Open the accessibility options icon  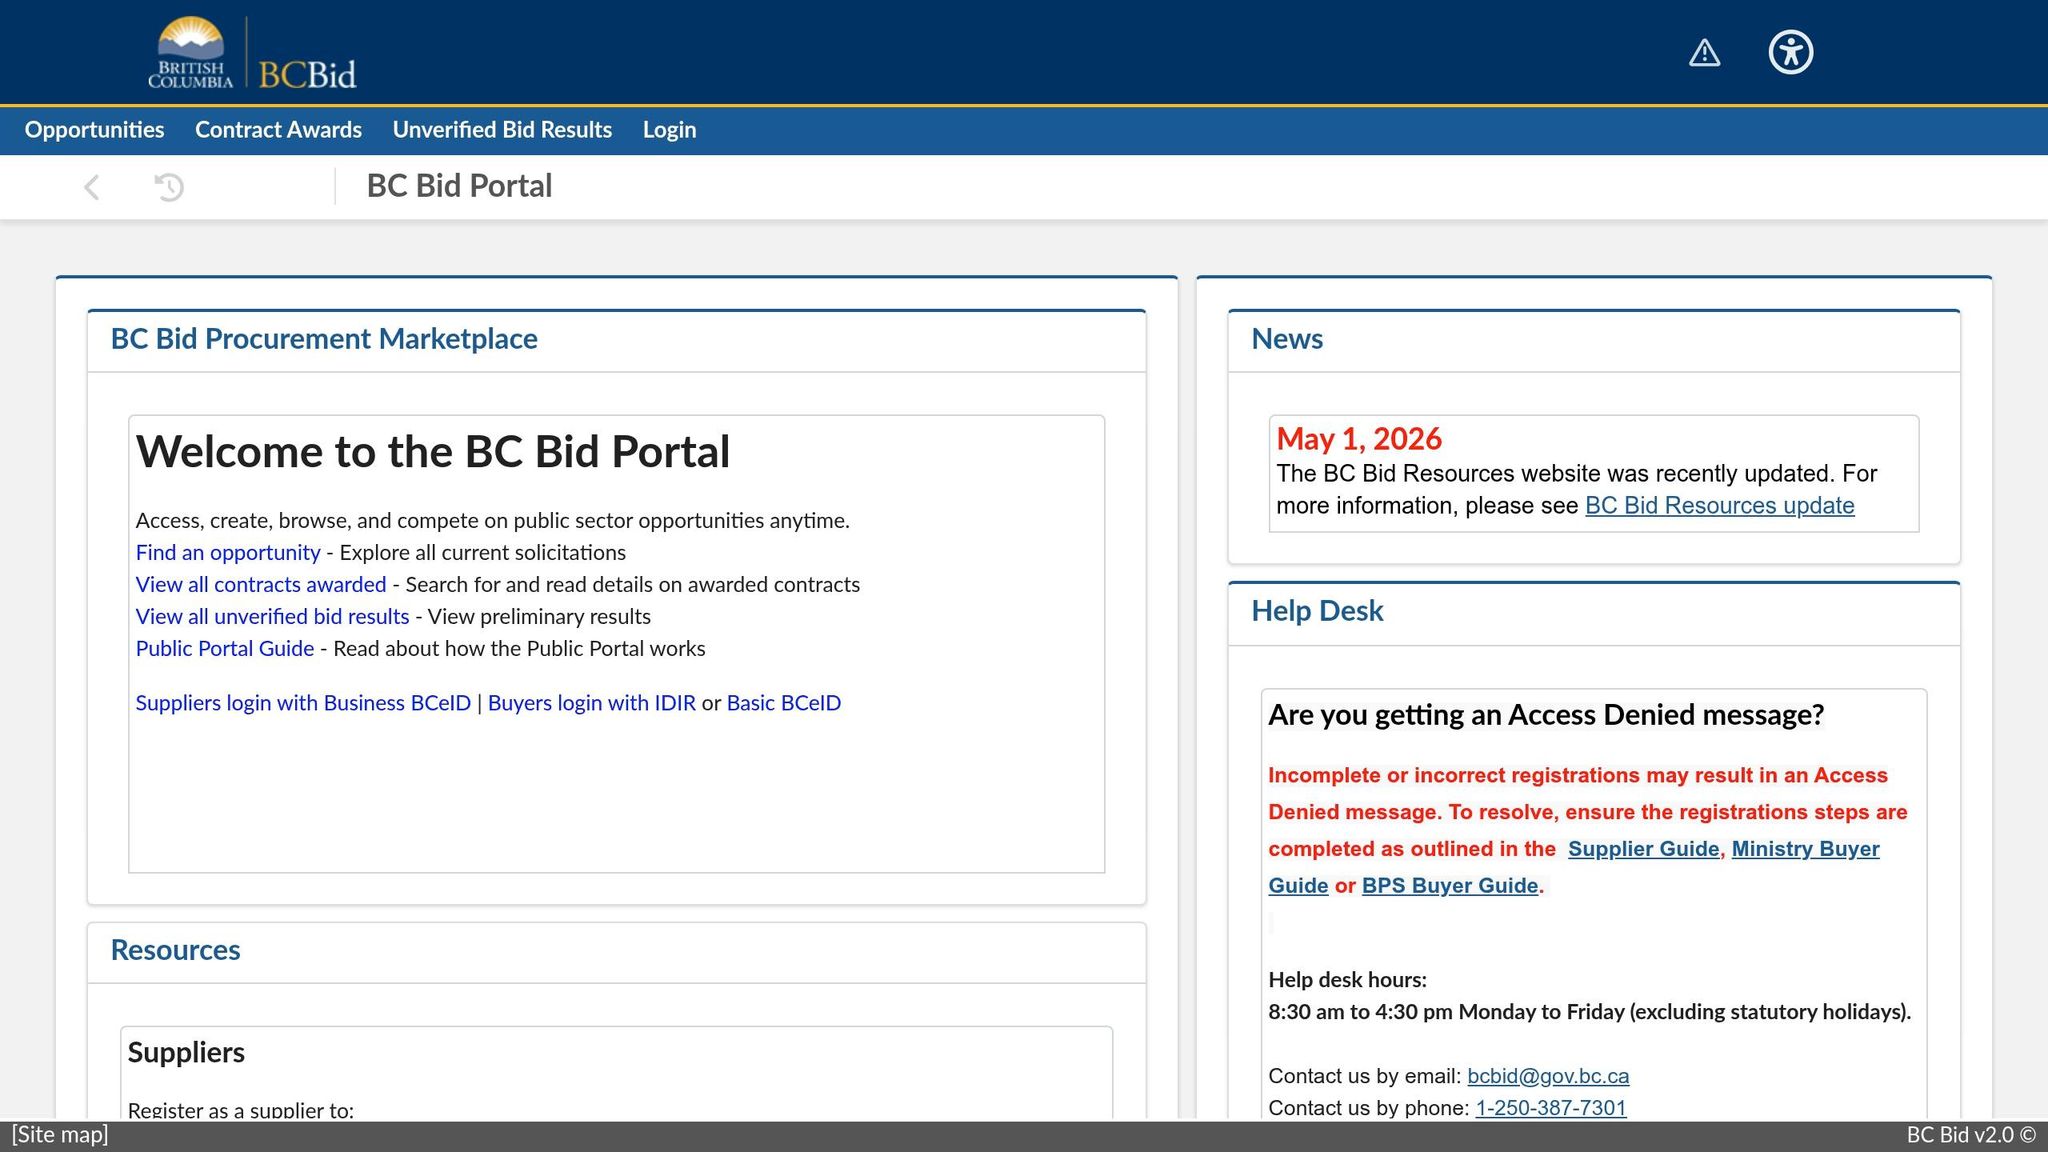coord(1790,52)
